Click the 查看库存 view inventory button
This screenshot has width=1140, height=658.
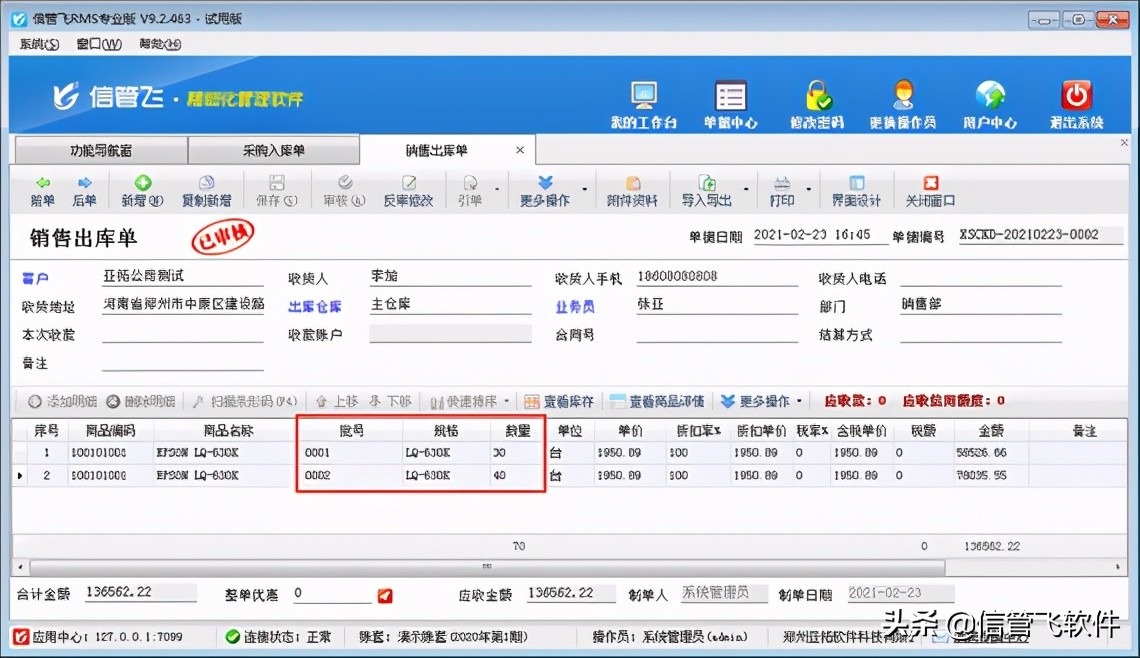click(560, 402)
